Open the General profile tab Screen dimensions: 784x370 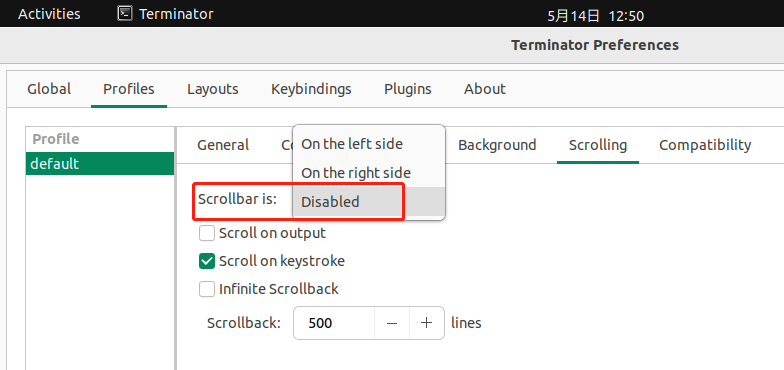click(x=223, y=145)
